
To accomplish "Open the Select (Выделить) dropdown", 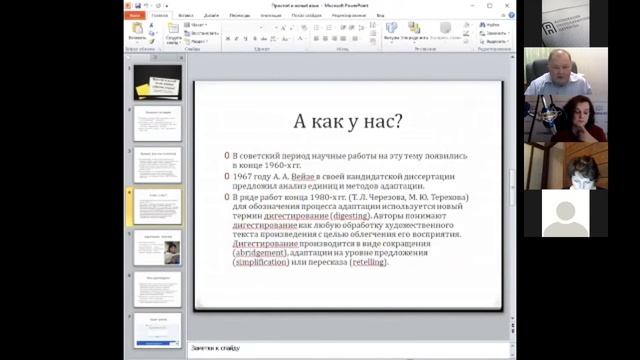I will click(494, 42).
